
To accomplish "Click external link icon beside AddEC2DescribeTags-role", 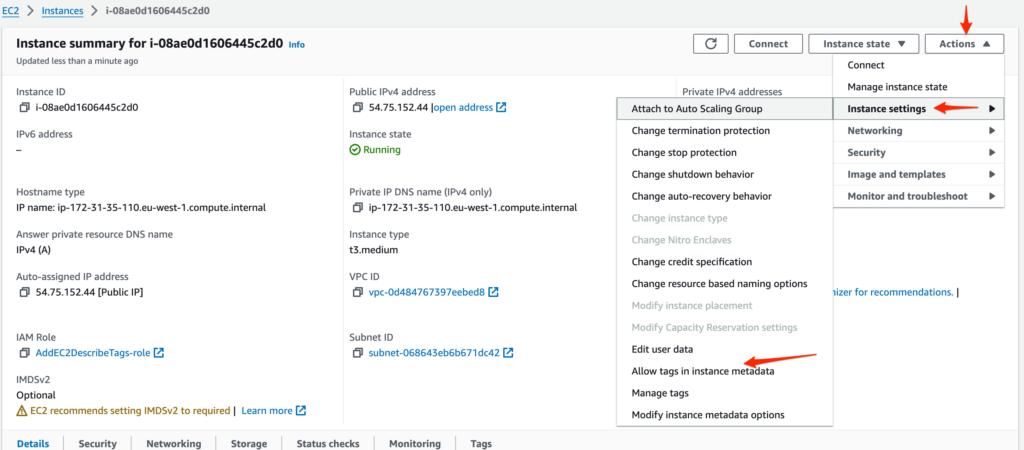I will coord(159,353).
